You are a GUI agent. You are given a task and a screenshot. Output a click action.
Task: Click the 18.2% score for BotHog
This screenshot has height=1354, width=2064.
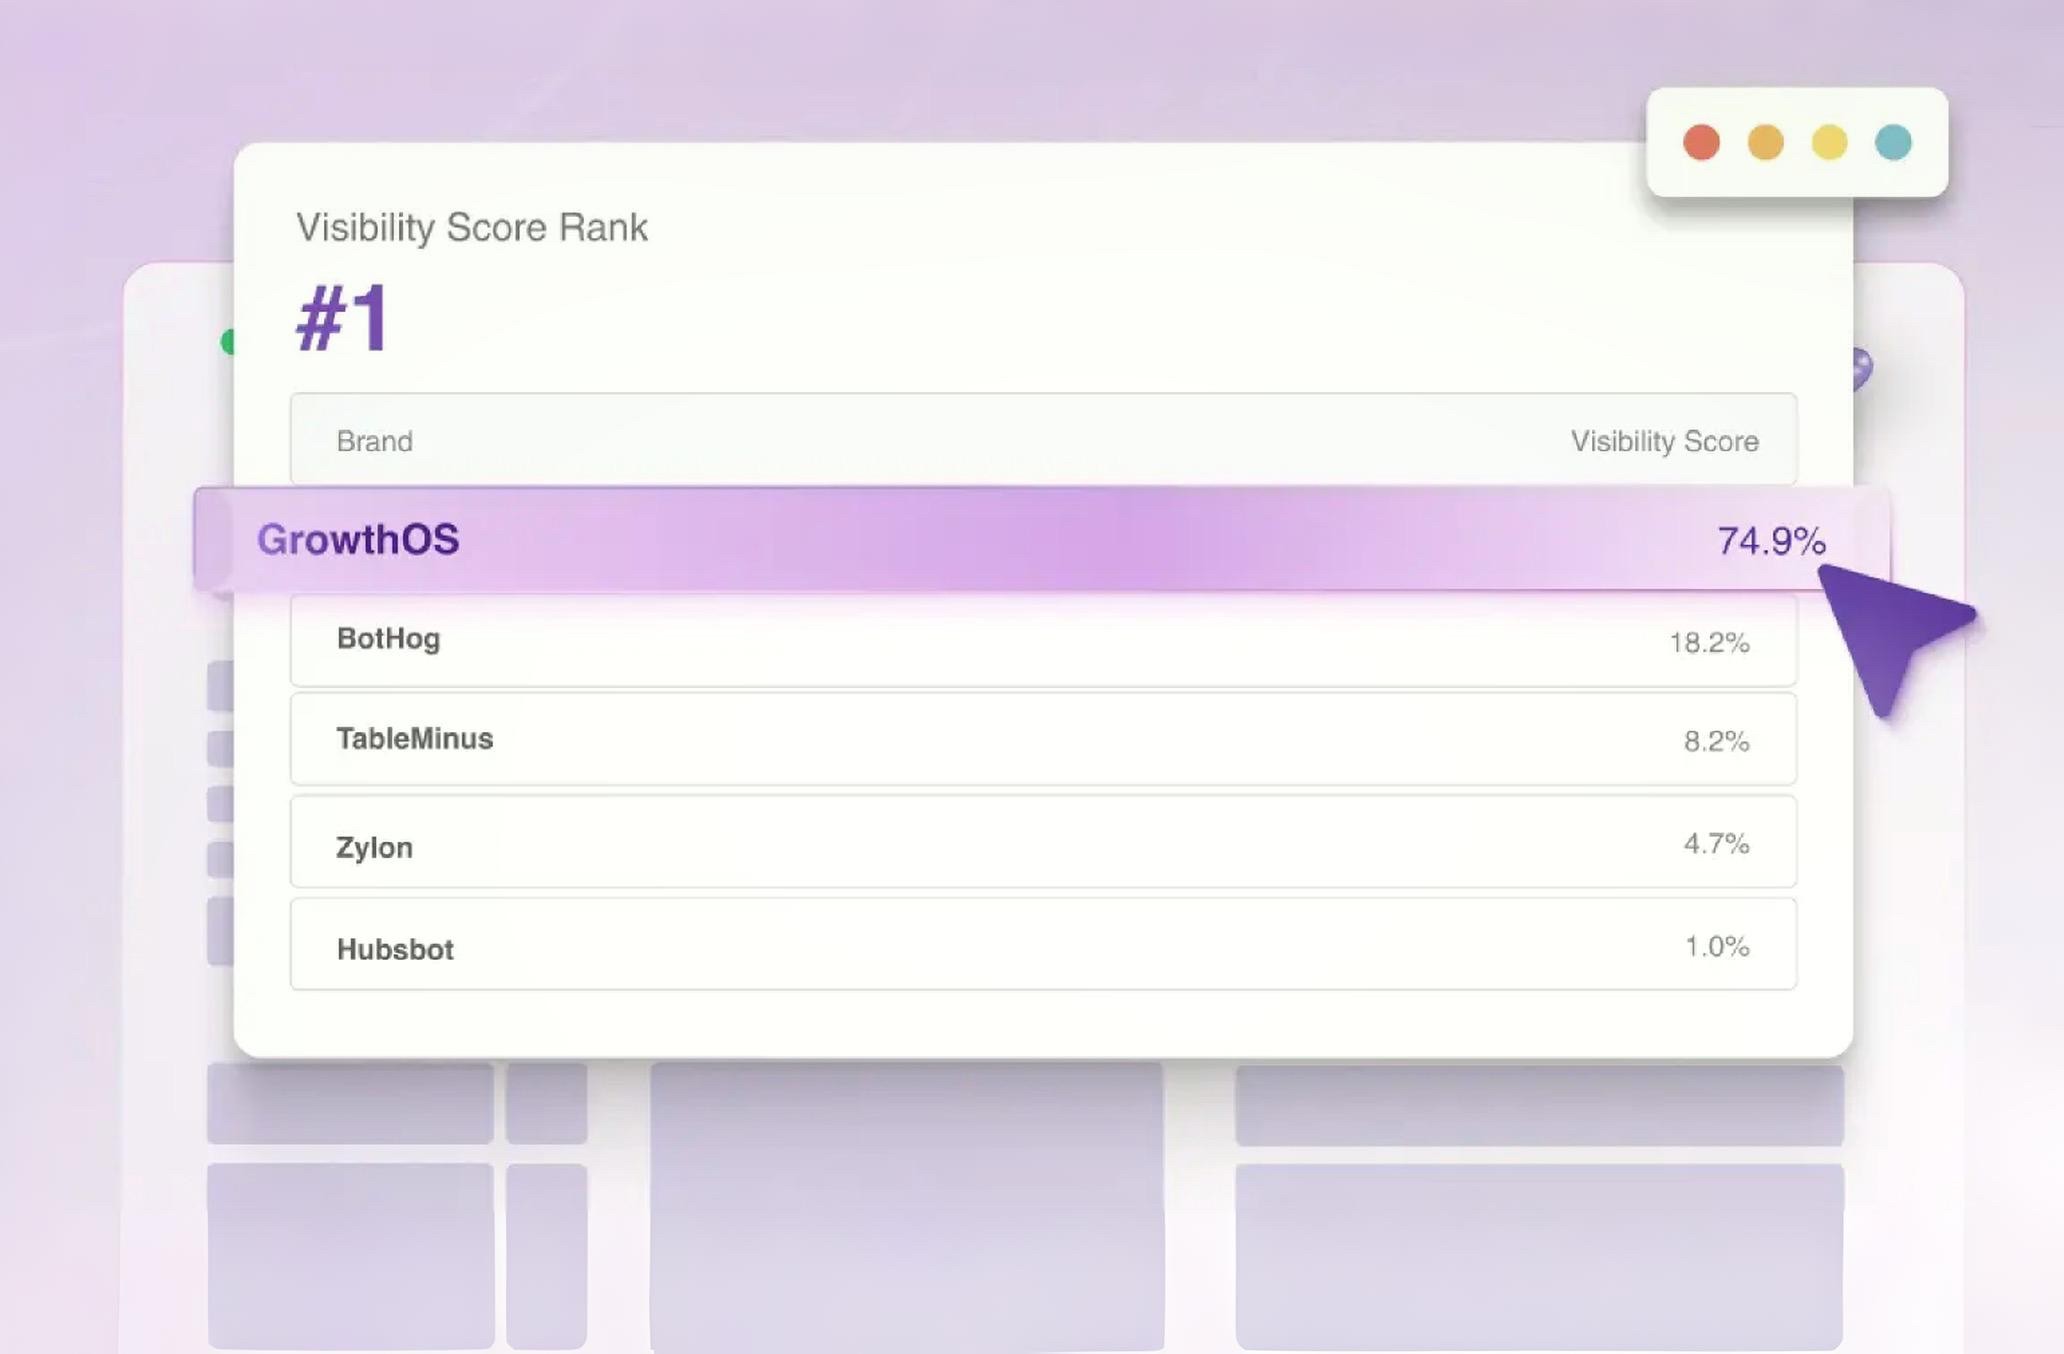(1709, 642)
